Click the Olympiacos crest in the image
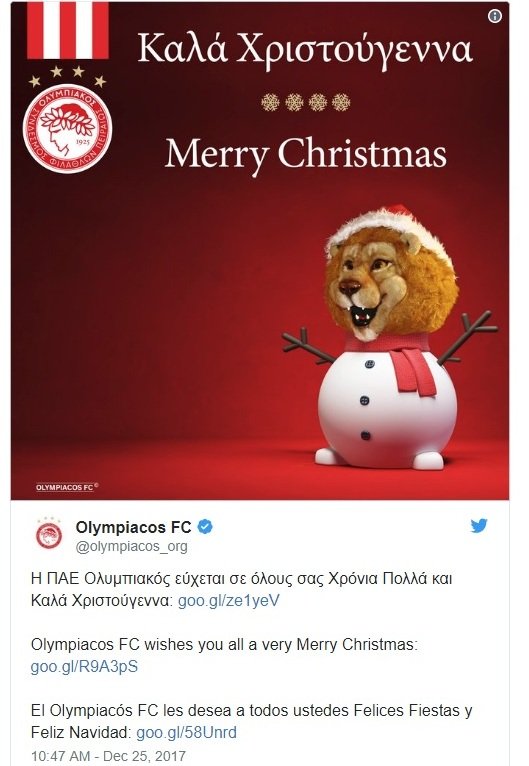Viewport: 529px width, 766px height. (67, 129)
